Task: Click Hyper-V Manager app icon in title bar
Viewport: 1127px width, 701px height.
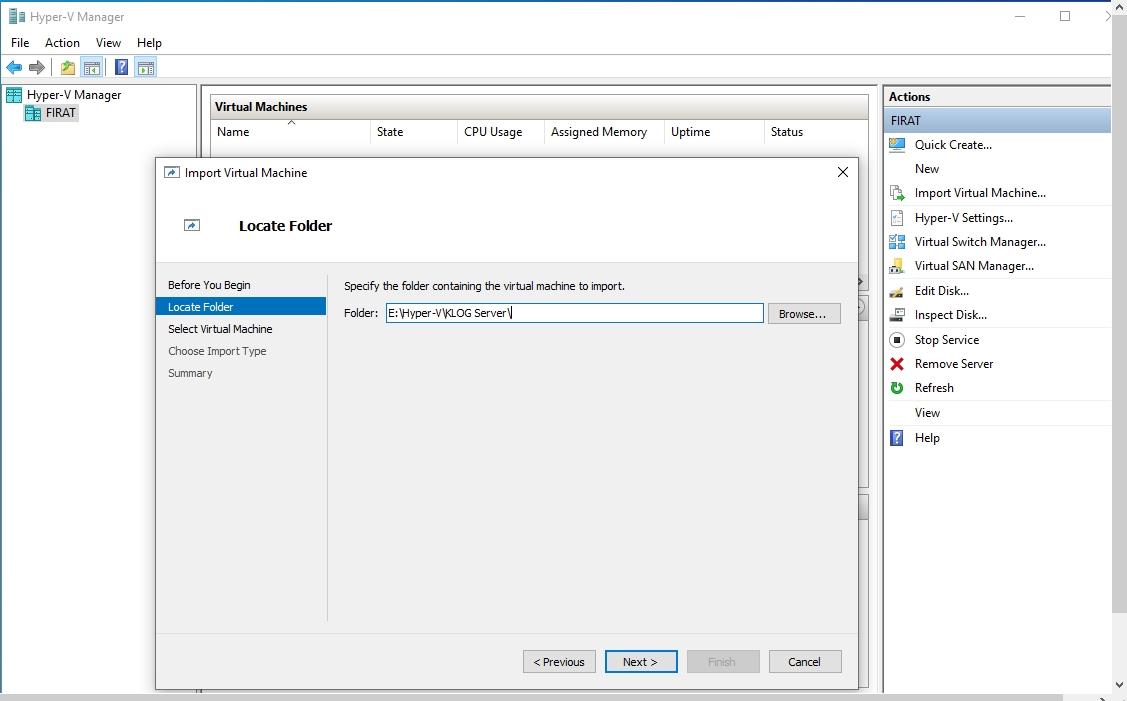Action: coord(17,16)
